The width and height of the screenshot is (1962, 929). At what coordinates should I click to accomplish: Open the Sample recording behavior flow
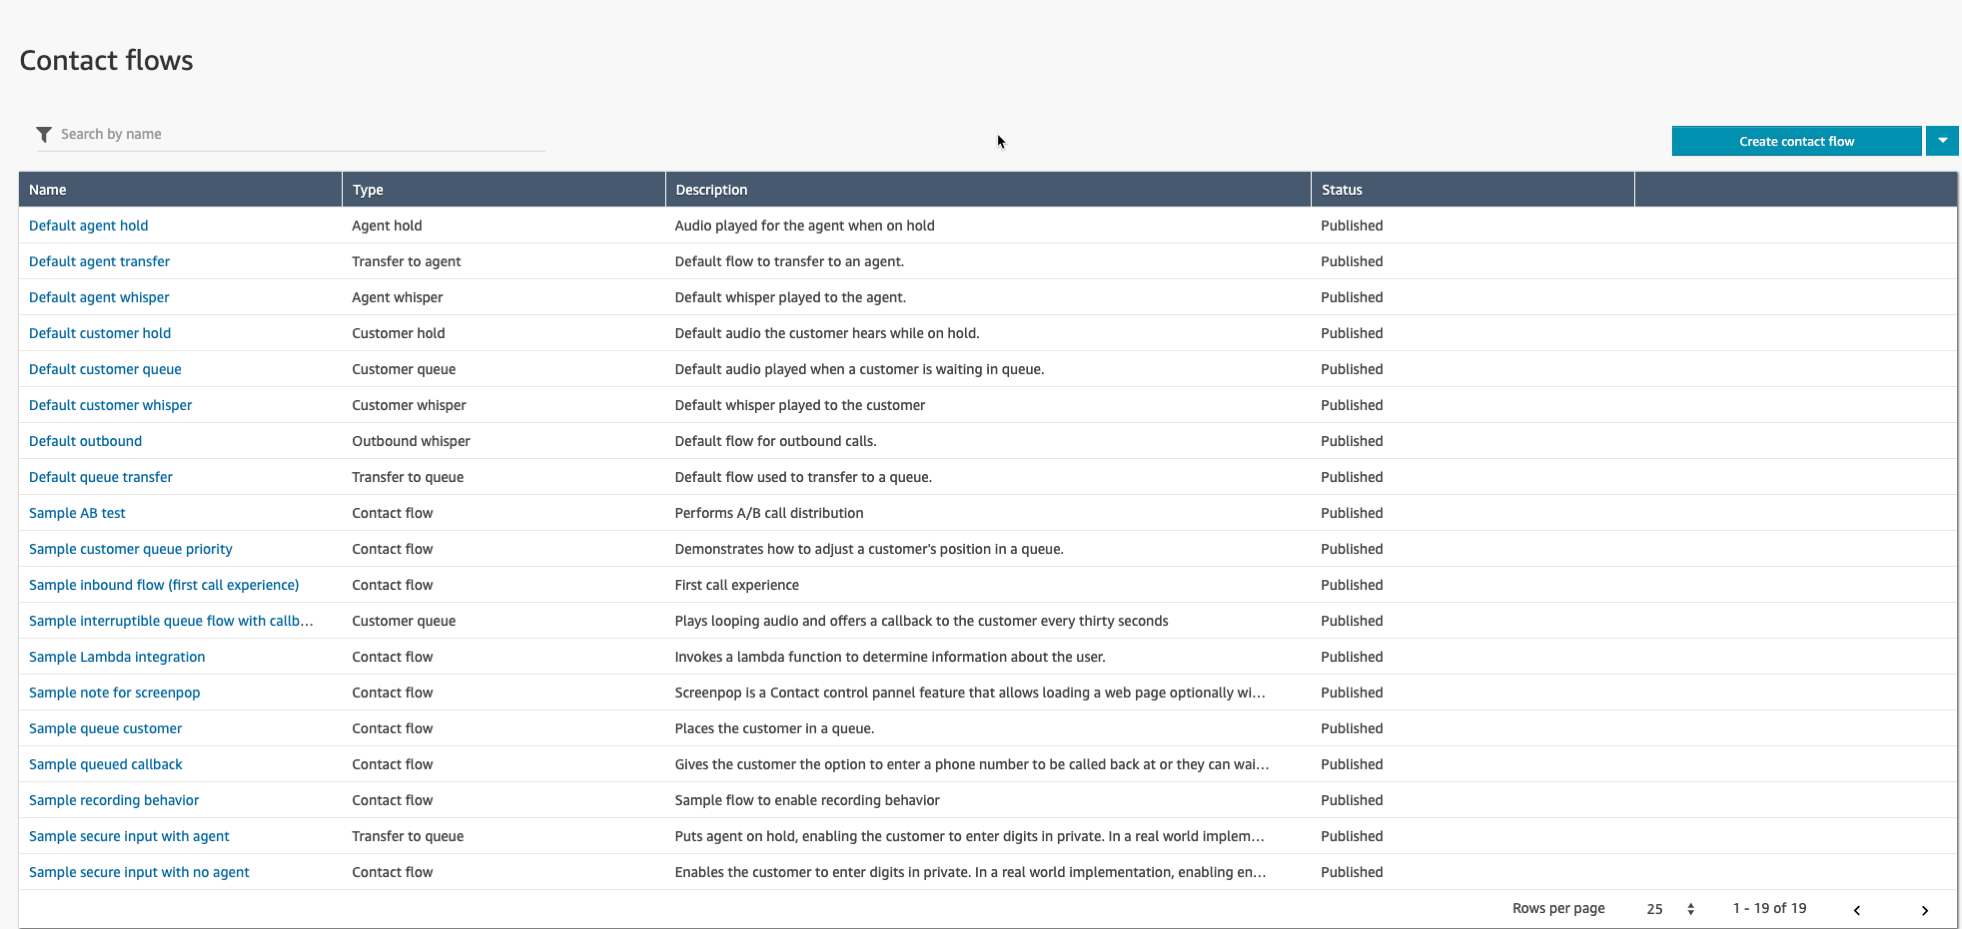pos(114,801)
